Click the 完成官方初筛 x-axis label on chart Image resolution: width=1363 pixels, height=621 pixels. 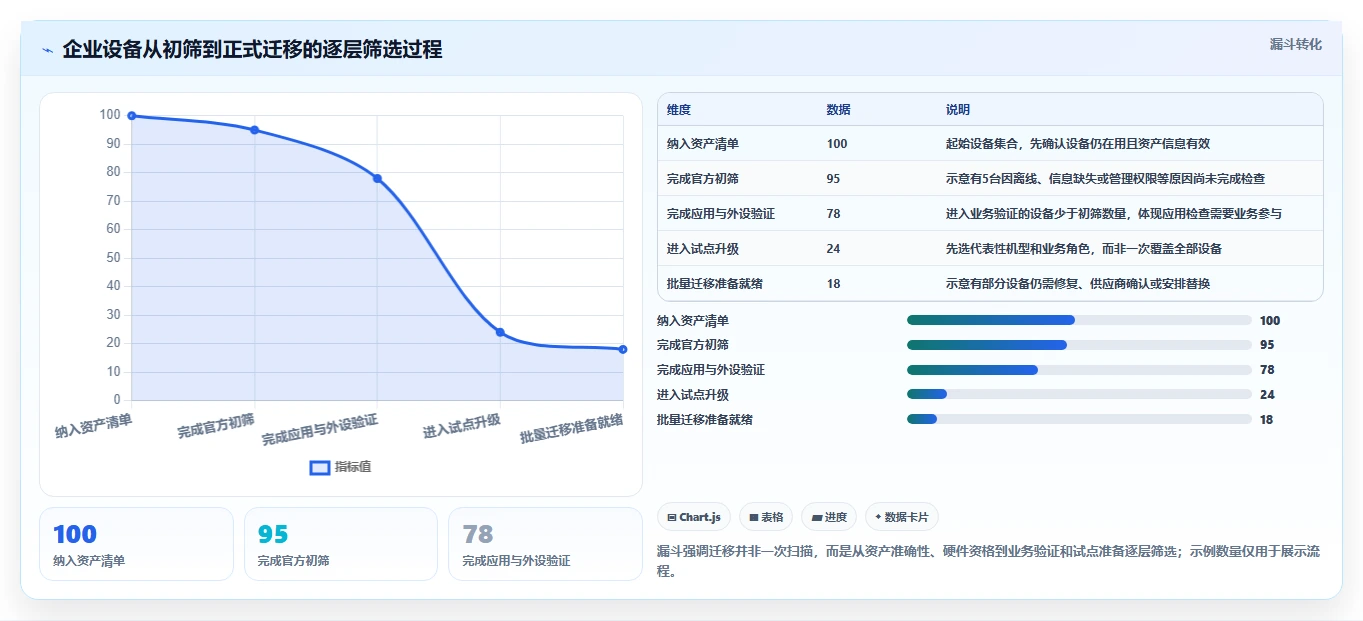(x=216, y=425)
